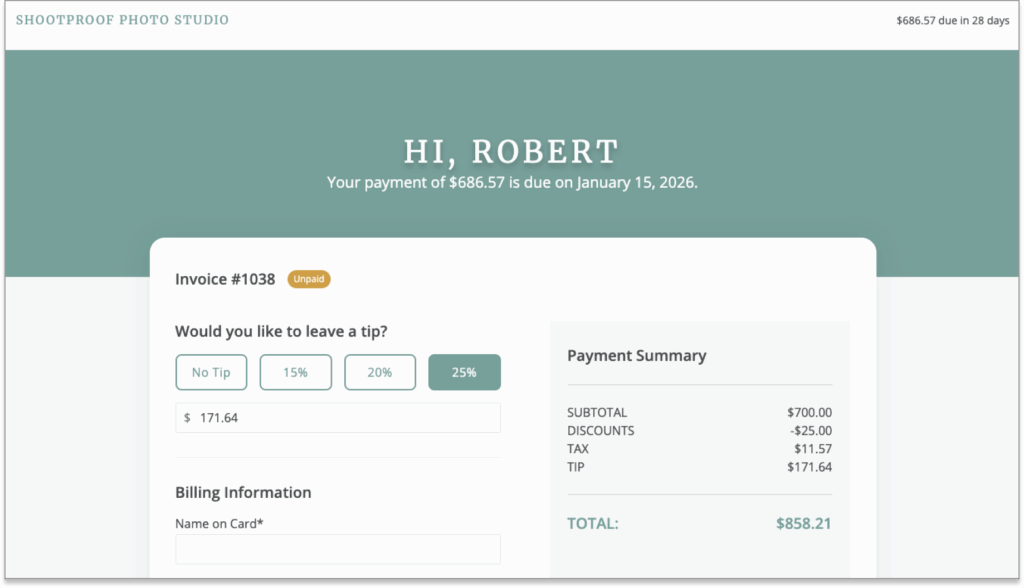The height and width of the screenshot is (588, 1024).
Task: Click the Billing Information section header
Action: tap(243, 492)
